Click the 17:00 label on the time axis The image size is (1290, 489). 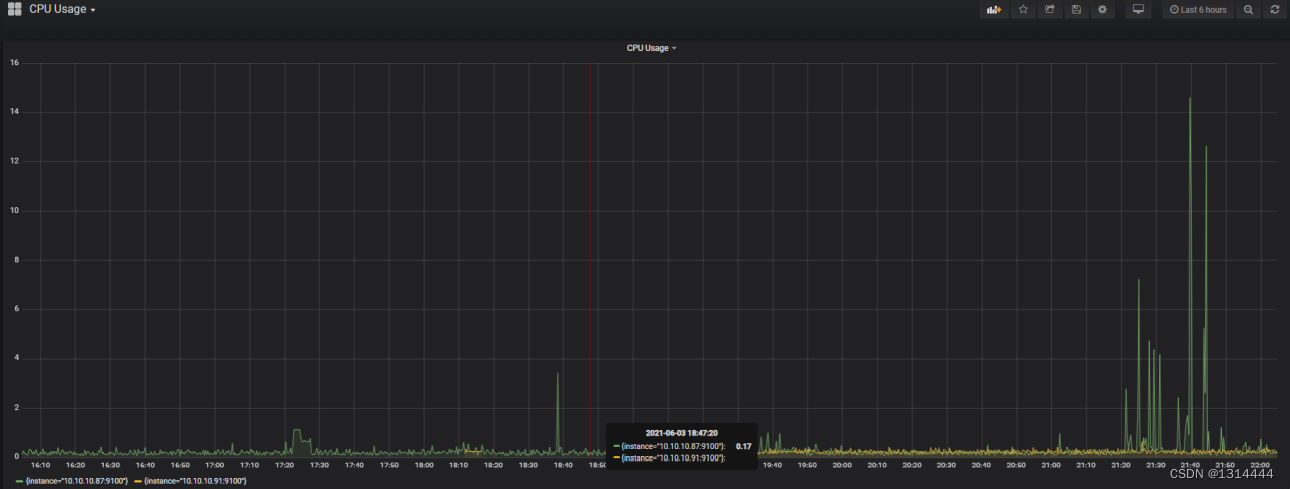click(215, 465)
